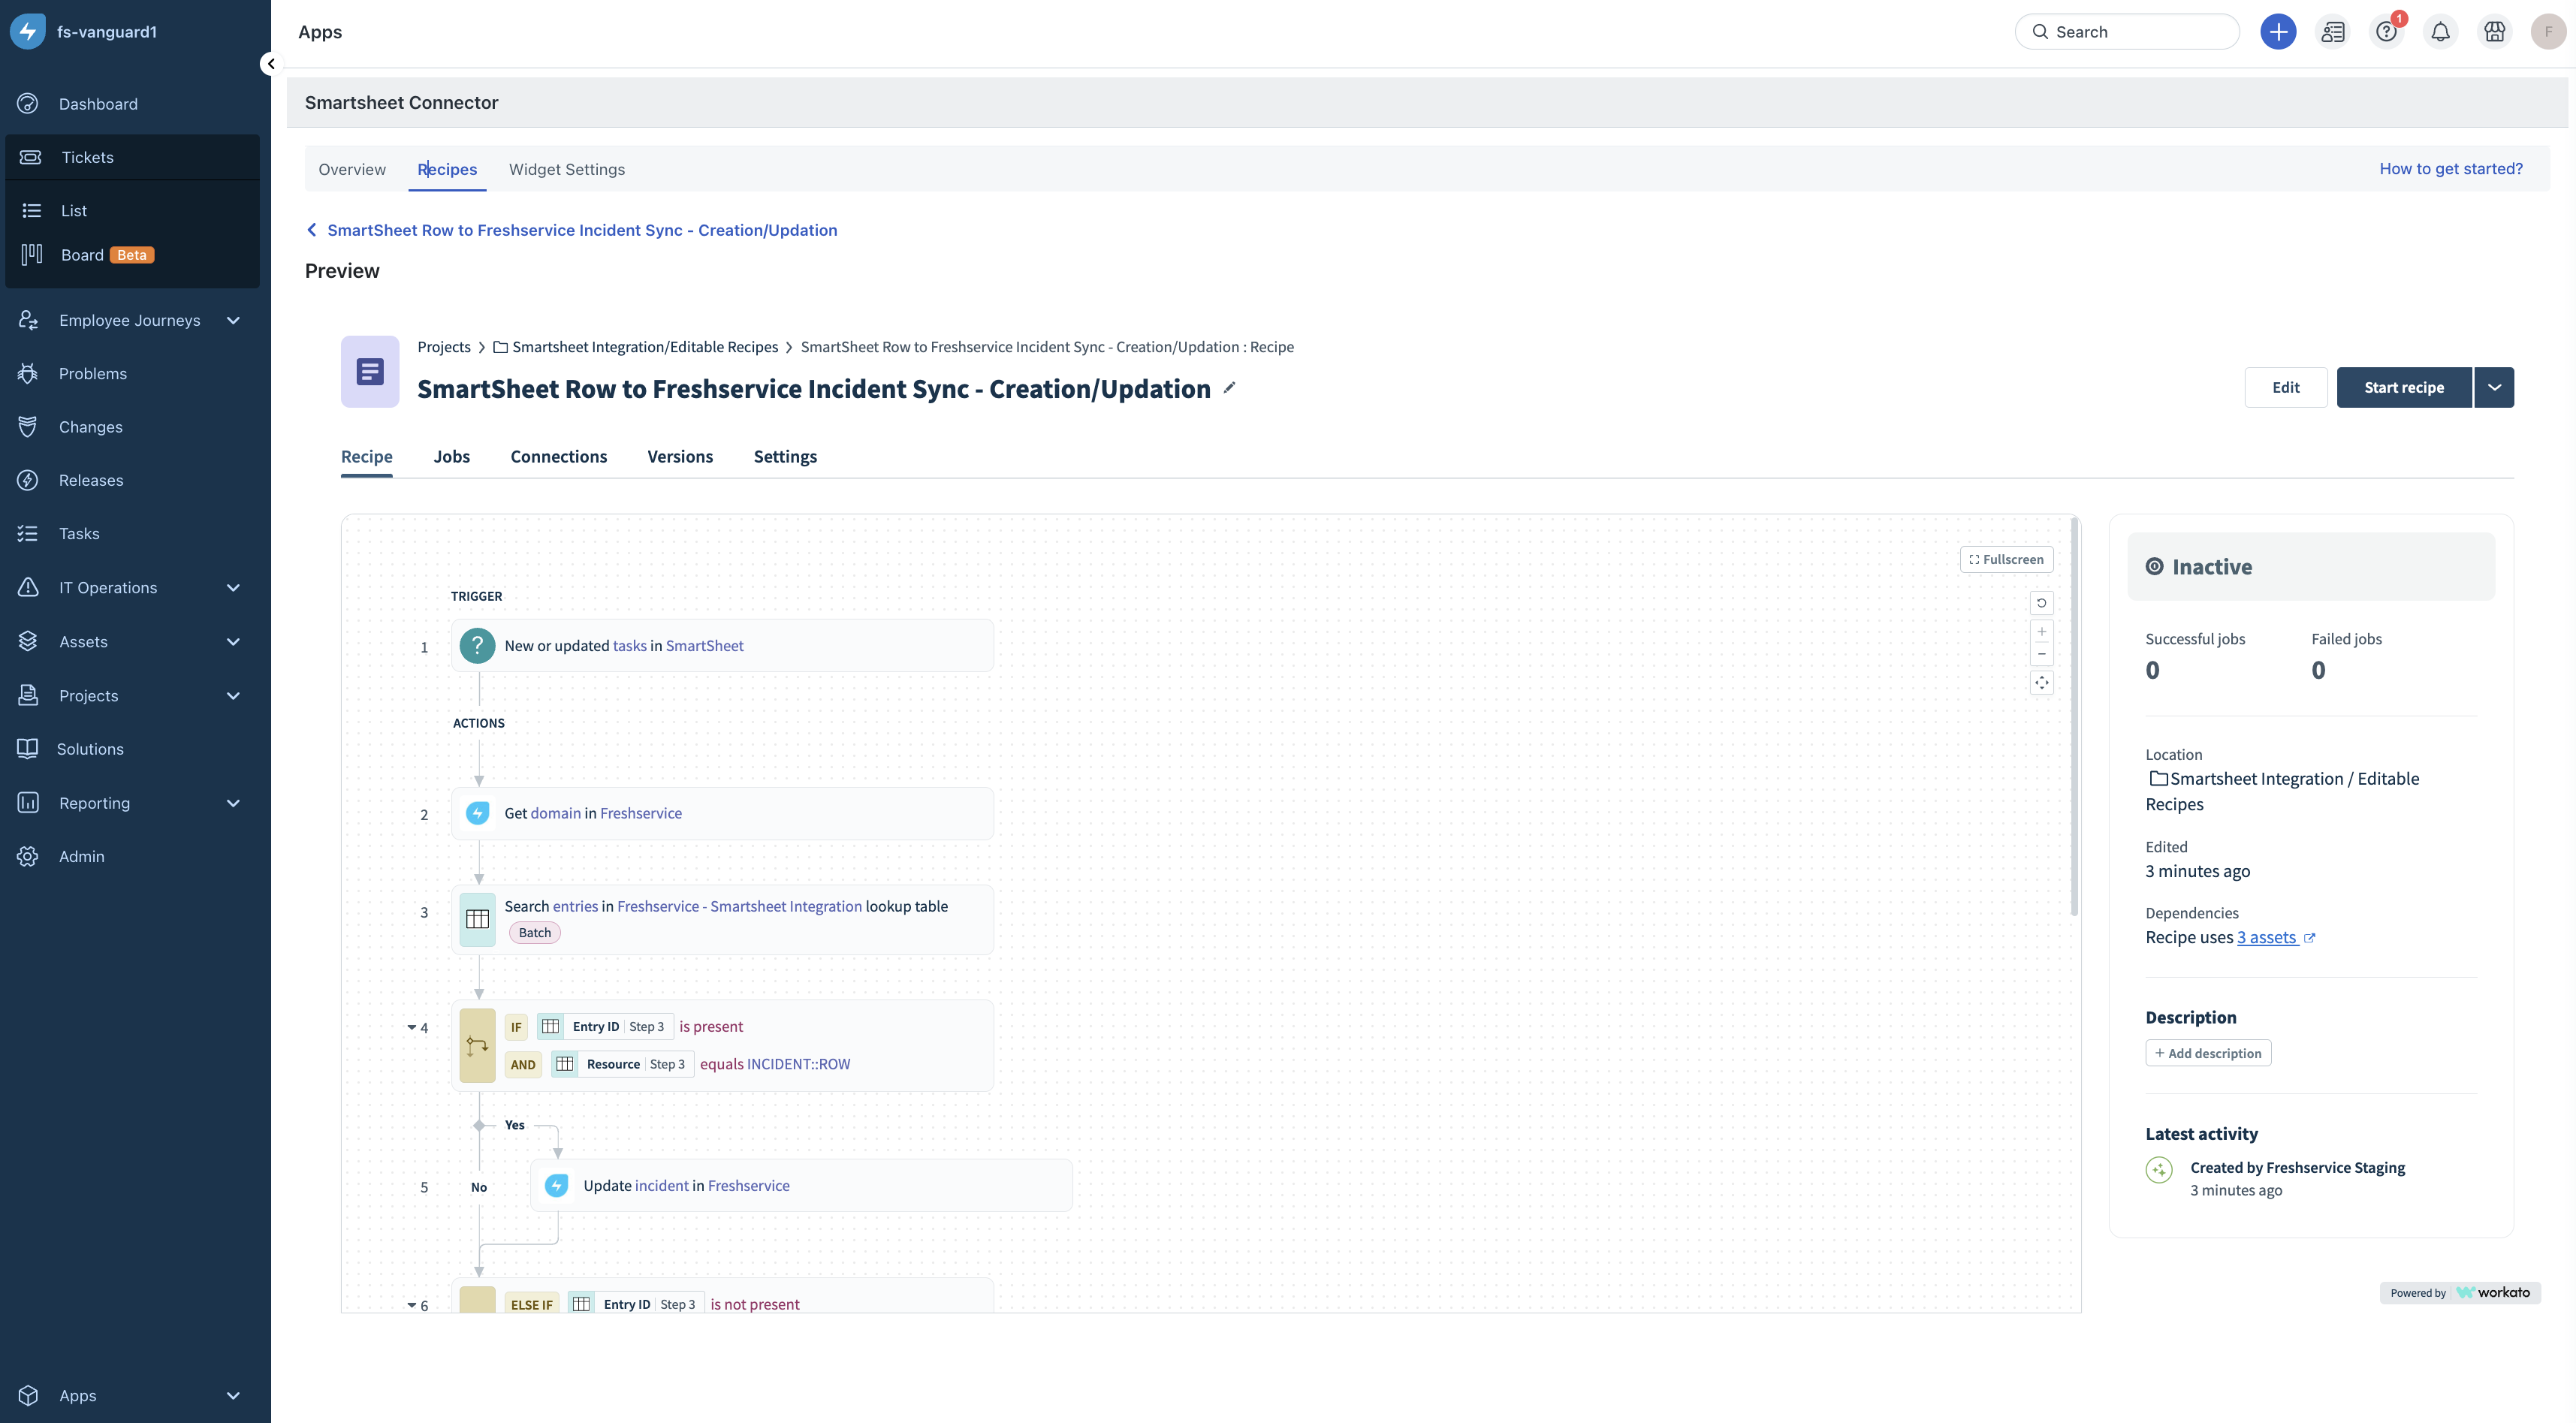2576x1423 pixels.
Task: Open the help question mark icon
Action: (2386, 32)
